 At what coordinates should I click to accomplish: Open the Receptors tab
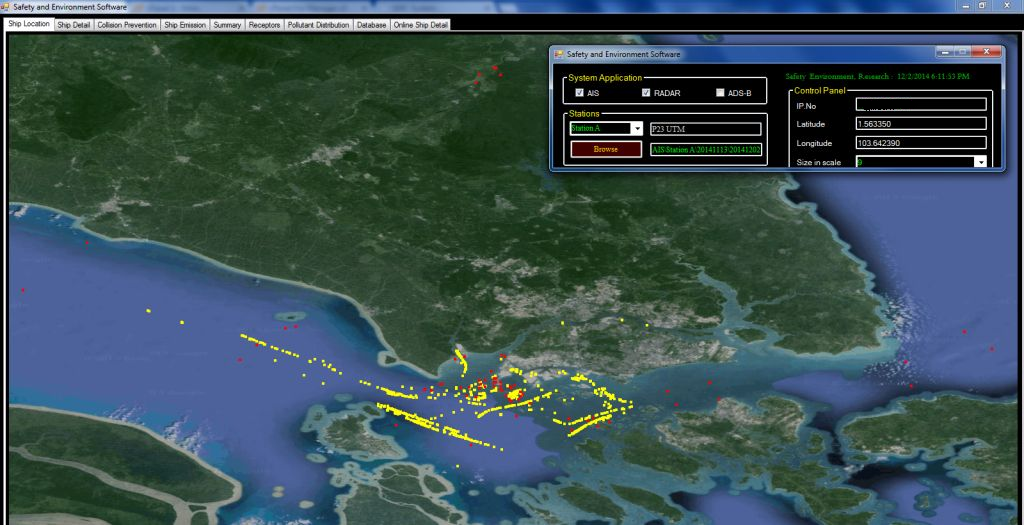pos(264,24)
